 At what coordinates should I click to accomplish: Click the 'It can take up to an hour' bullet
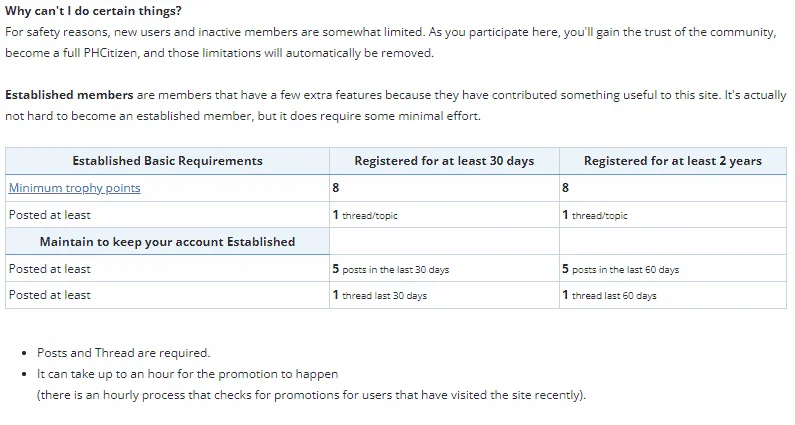pos(188,374)
